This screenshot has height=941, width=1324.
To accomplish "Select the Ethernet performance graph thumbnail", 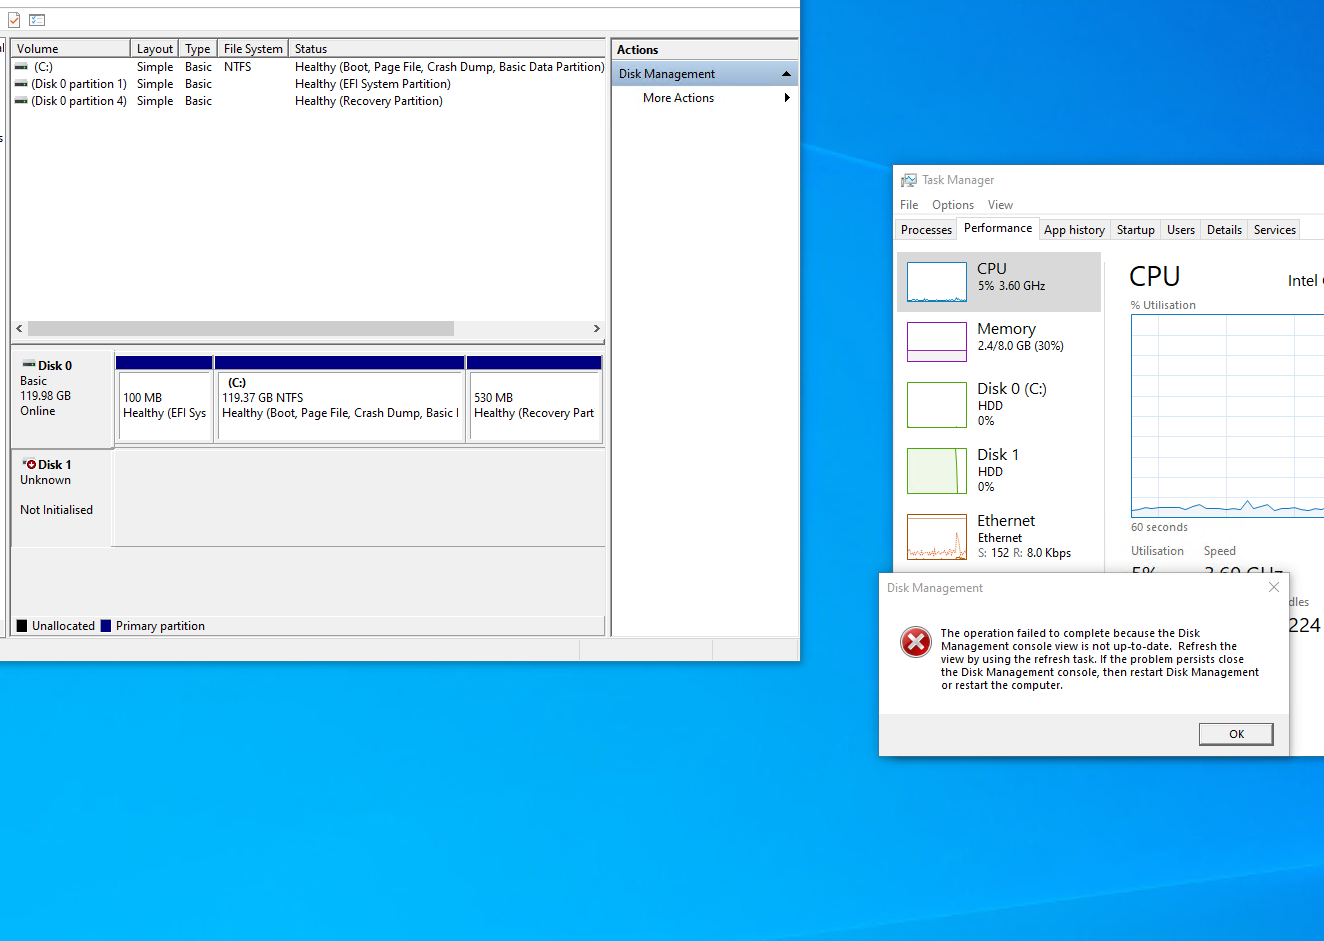I will (x=936, y=537).
